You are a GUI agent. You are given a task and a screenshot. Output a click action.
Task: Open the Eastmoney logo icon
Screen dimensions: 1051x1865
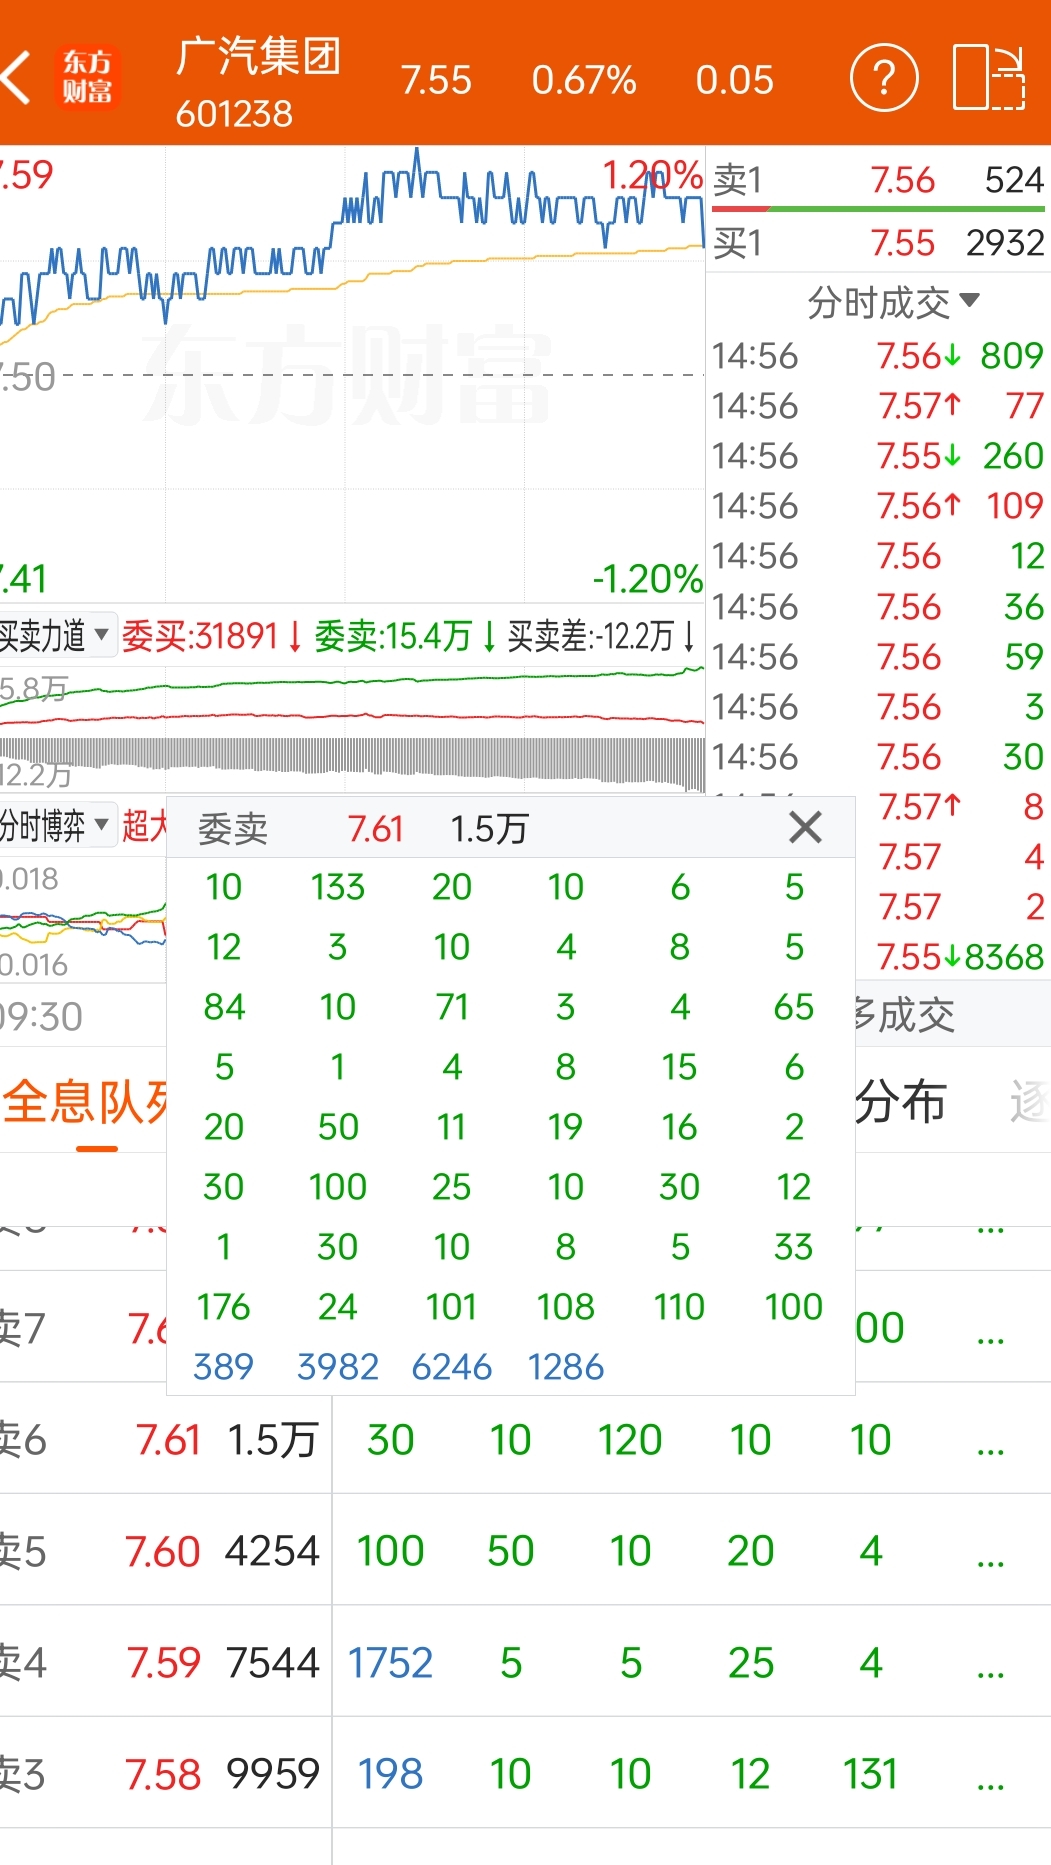[x=88, y=77]
